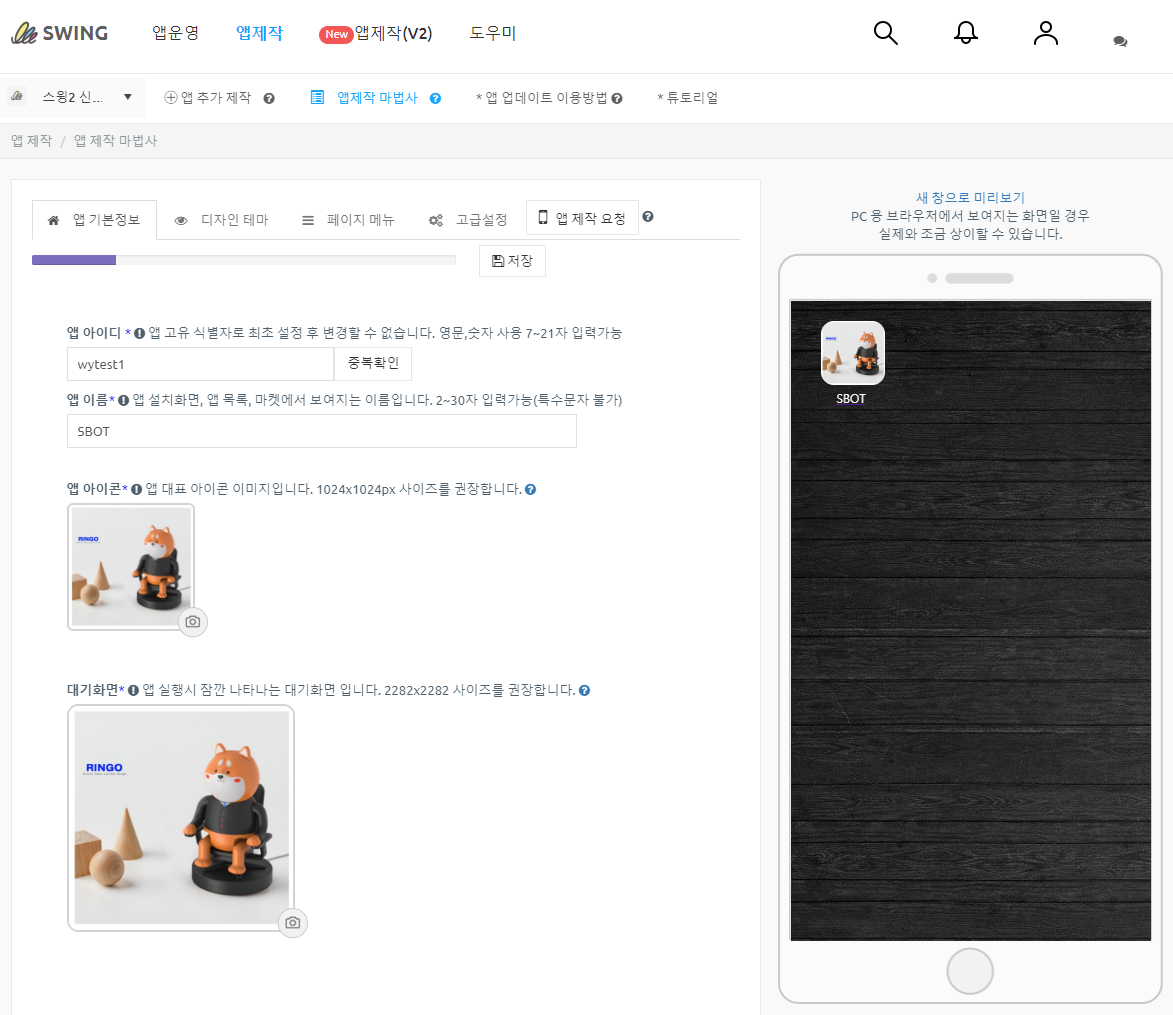This screenshot has width=1173, height=1015.
Task: Click 새 창으로 미리보기 link
Action: tap(970, 197)
